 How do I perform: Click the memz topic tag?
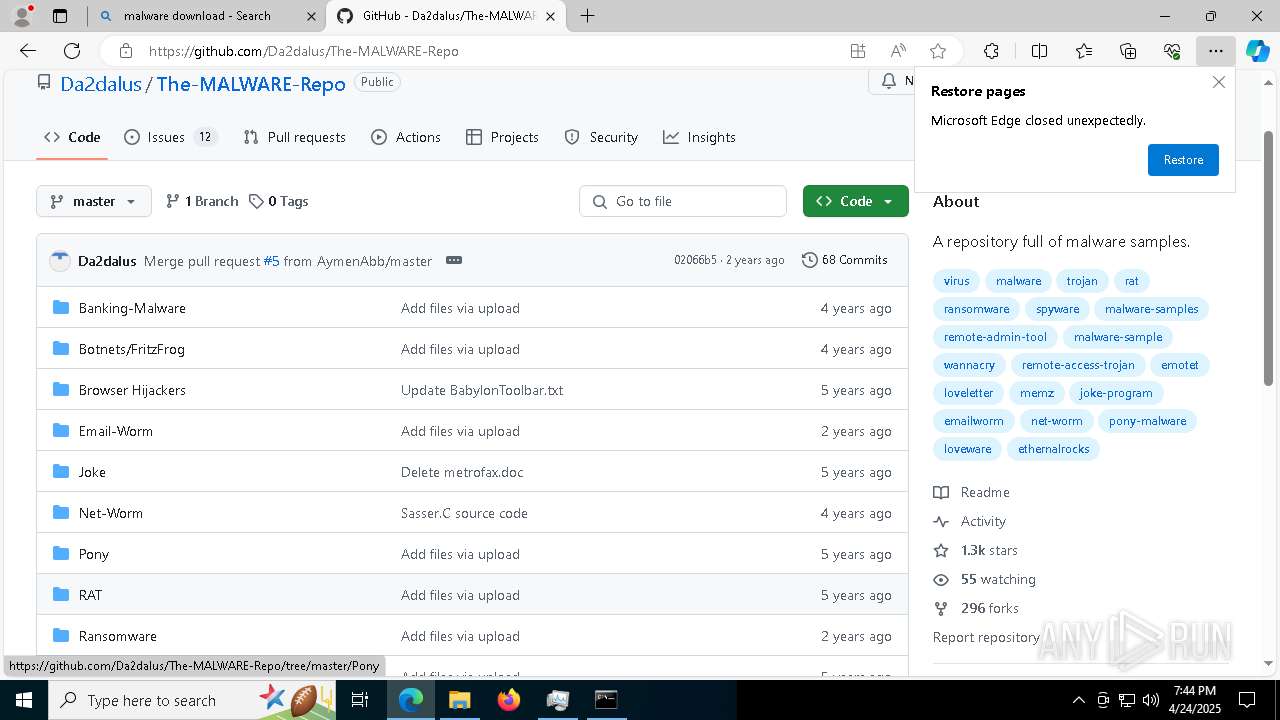[x=1037, y=393]
